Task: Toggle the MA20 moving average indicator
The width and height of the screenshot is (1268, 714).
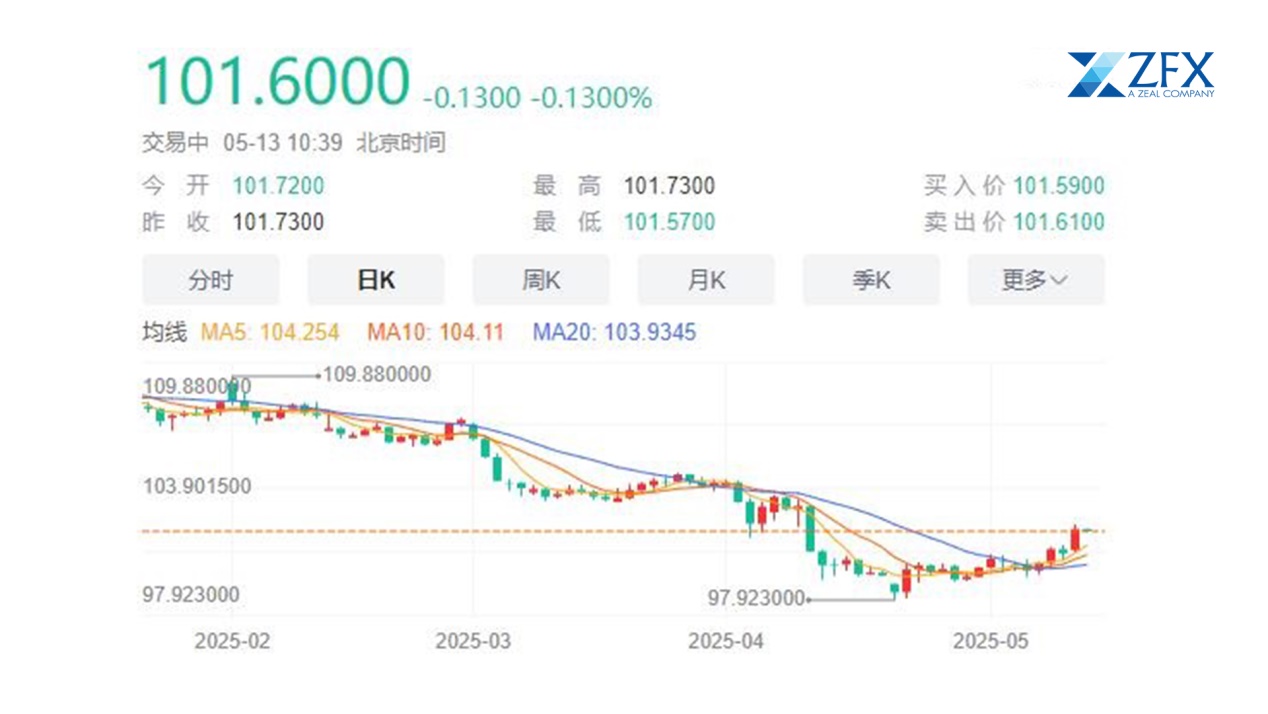Action: [x=613, y=332]
